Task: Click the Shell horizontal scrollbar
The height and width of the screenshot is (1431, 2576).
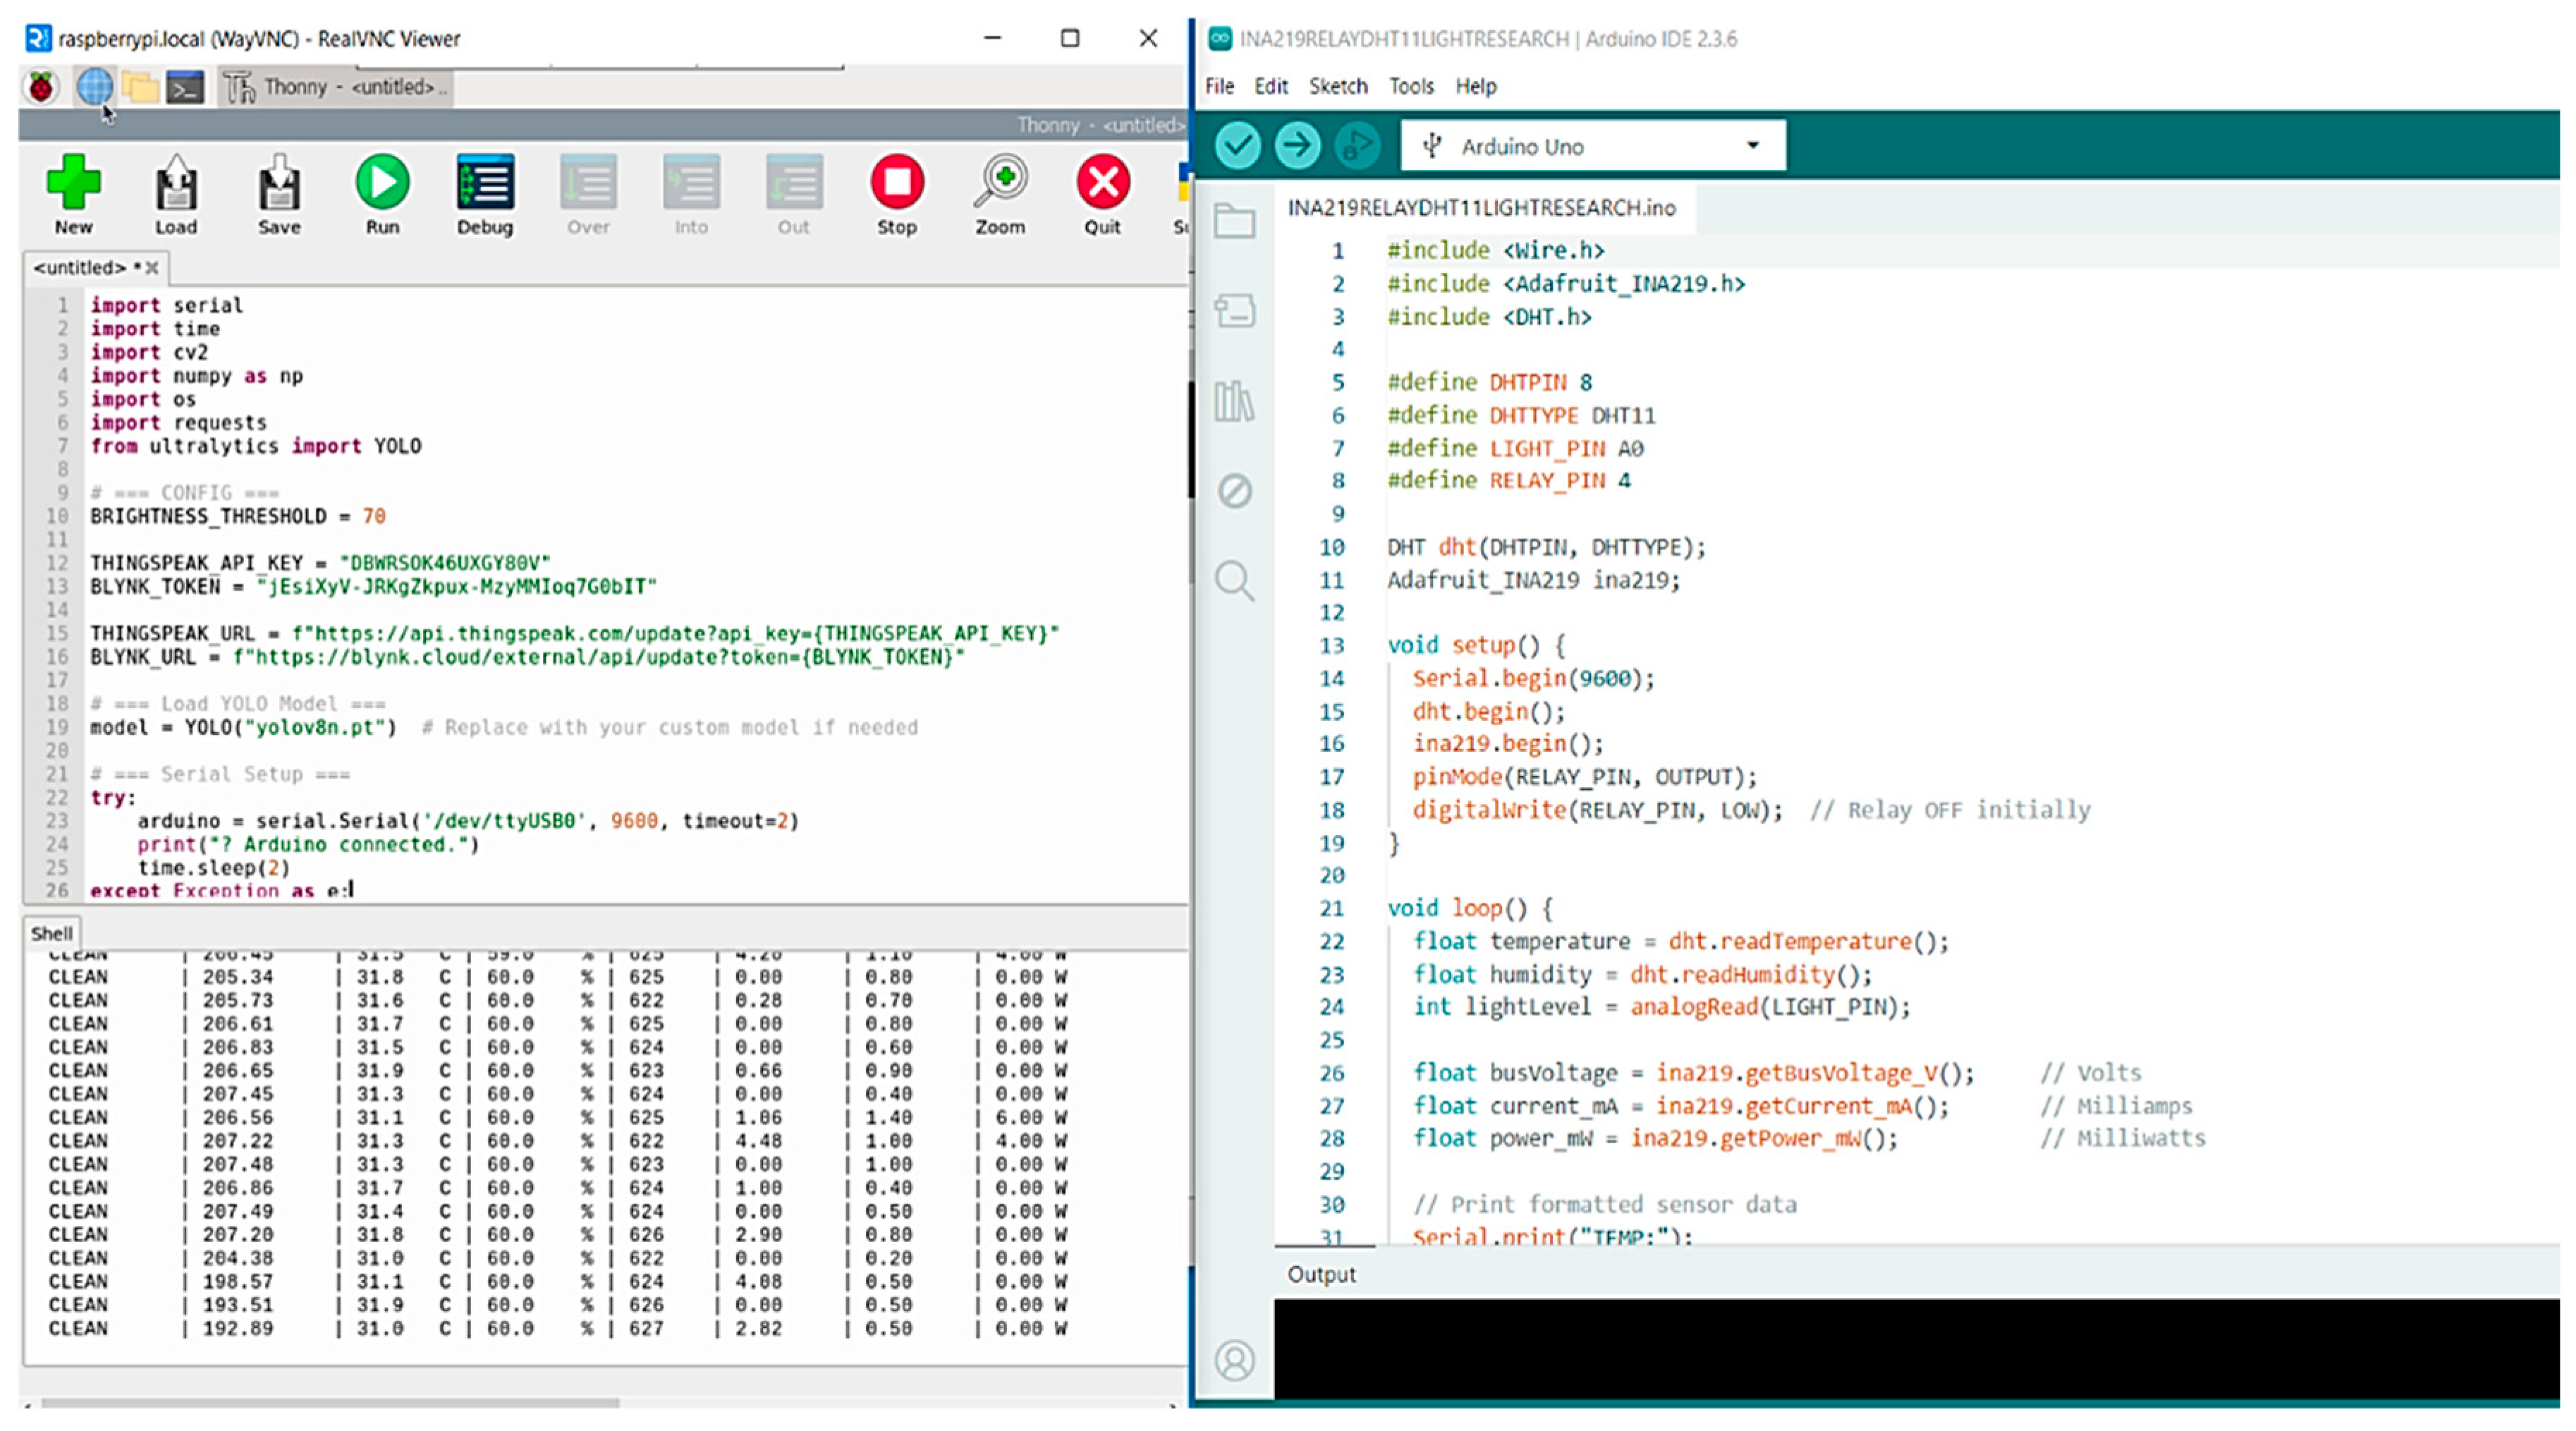Action: click(x=330, y=1403)
